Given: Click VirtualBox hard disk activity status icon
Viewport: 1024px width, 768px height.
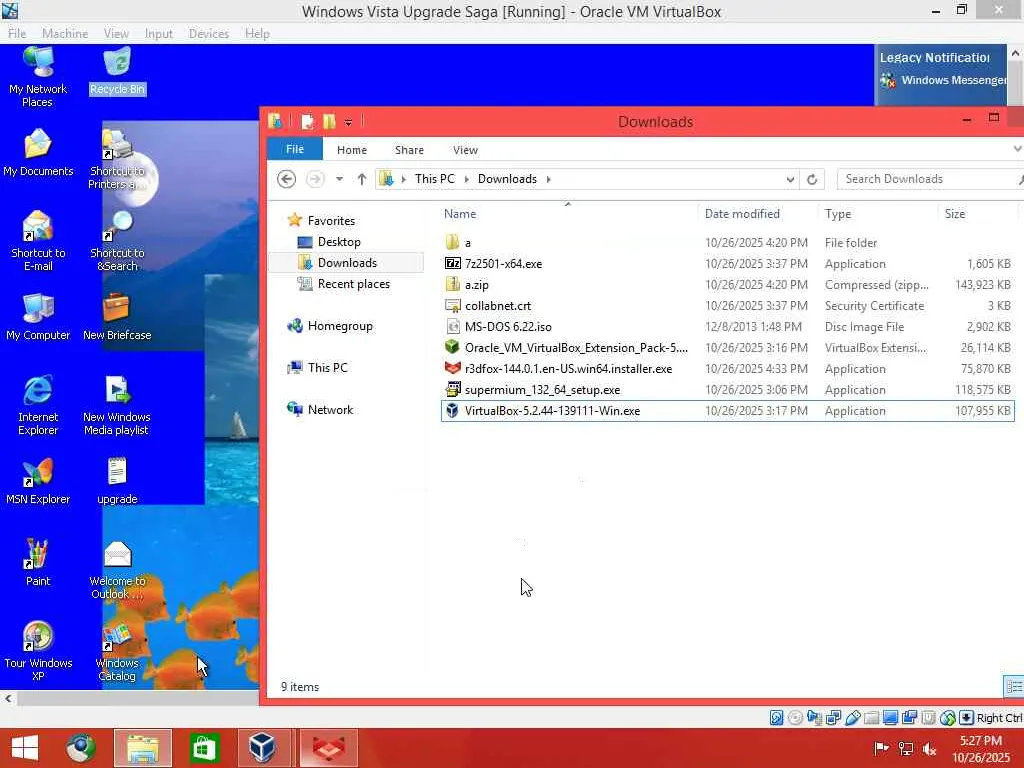Looking at the screenshot, I should (x=776, y=718).
